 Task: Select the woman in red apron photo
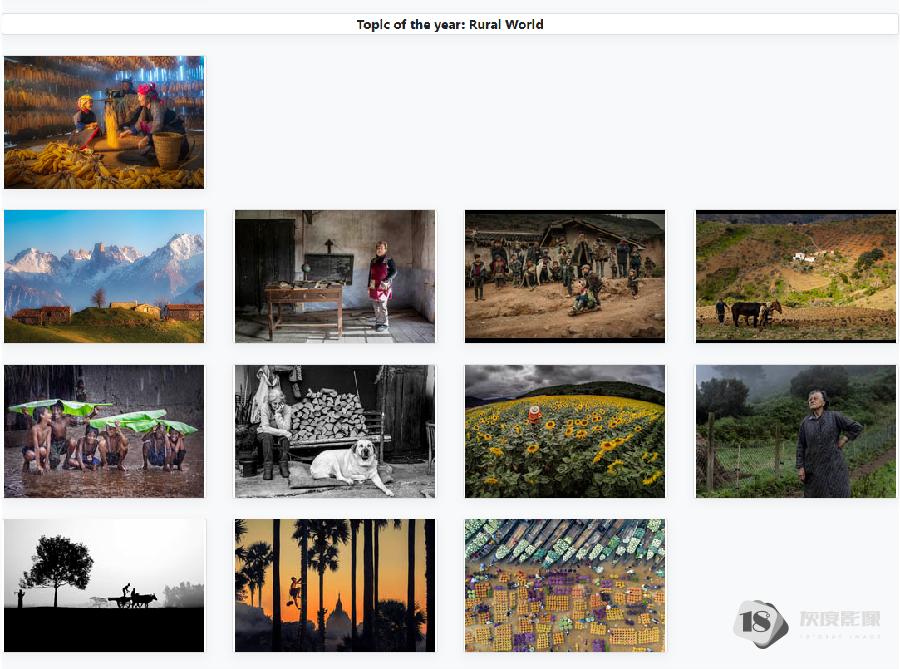(335, 276)
